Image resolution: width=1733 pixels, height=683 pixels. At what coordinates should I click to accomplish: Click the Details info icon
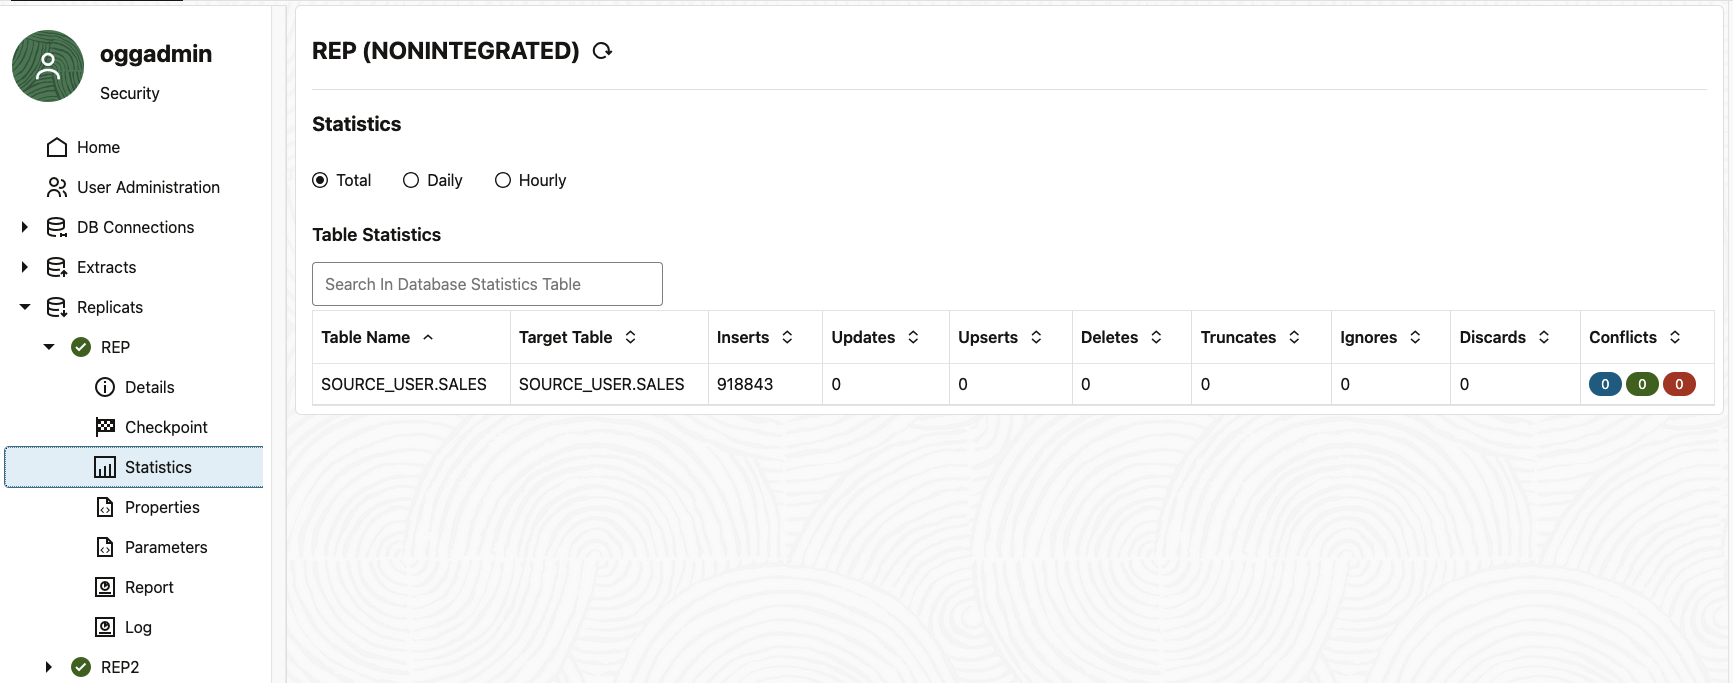[105, 387]
